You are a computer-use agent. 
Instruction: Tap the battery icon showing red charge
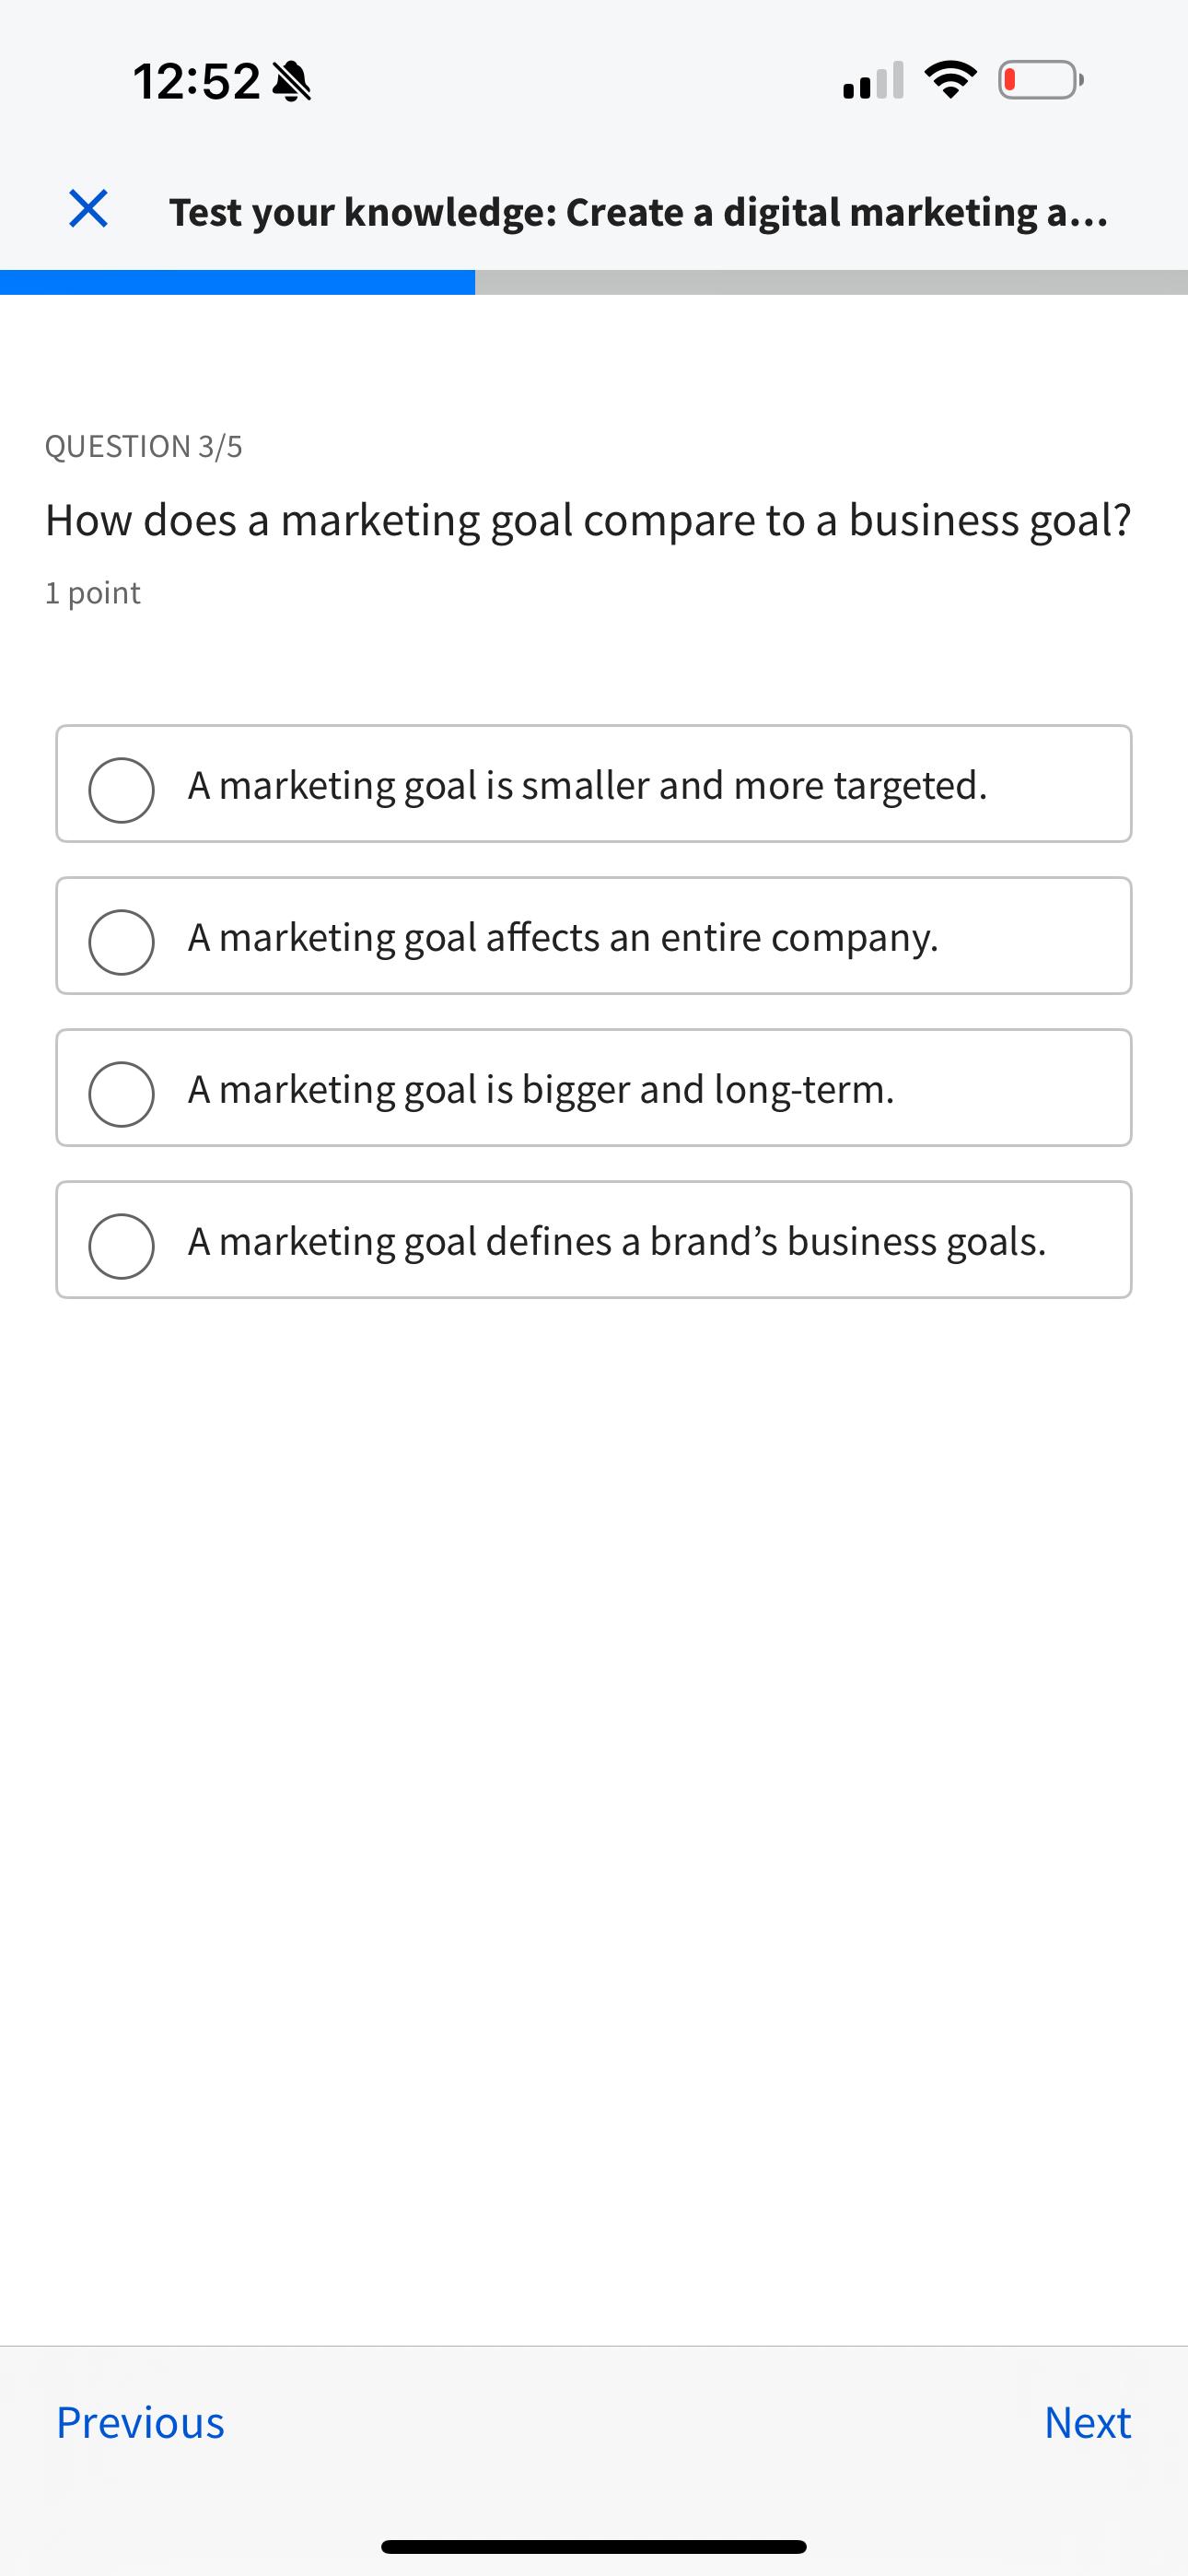pyautogui.click(x=1036, y=81)
